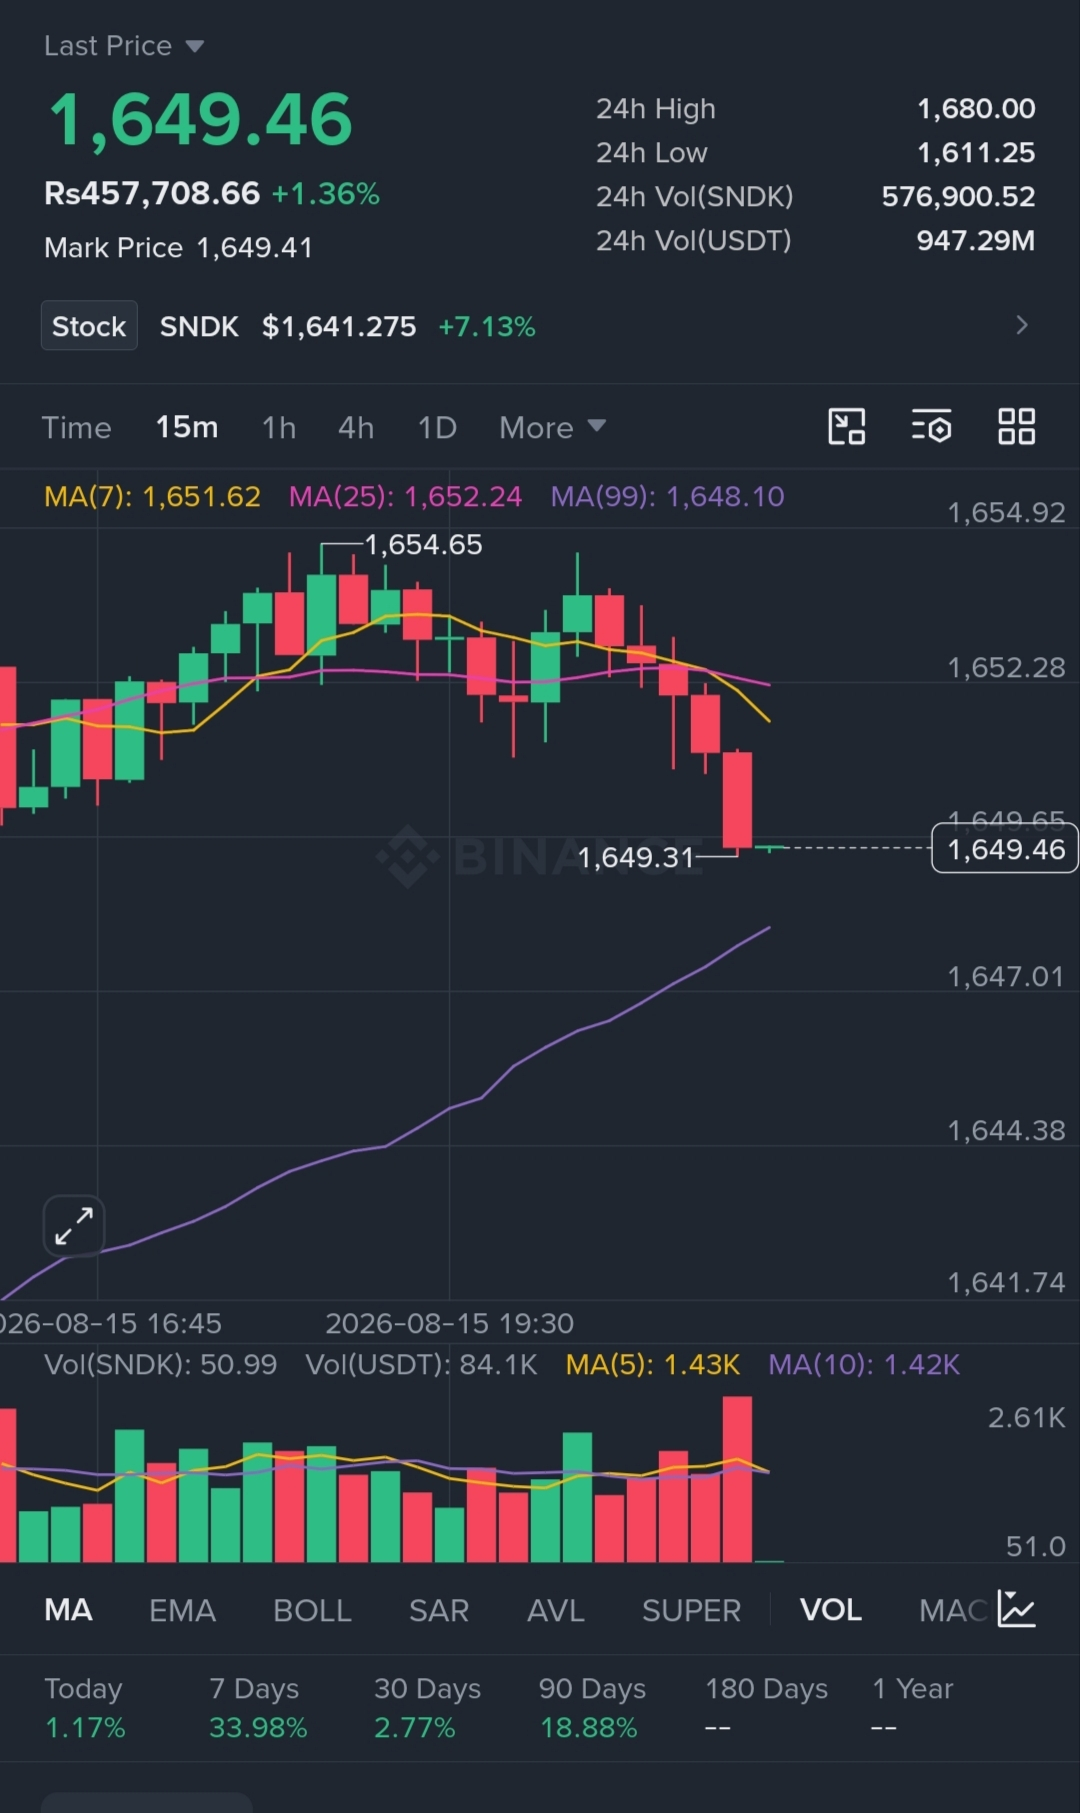Tap the current price tag on axis
Viewport: 1080px width, 1813px height.
1005,849
